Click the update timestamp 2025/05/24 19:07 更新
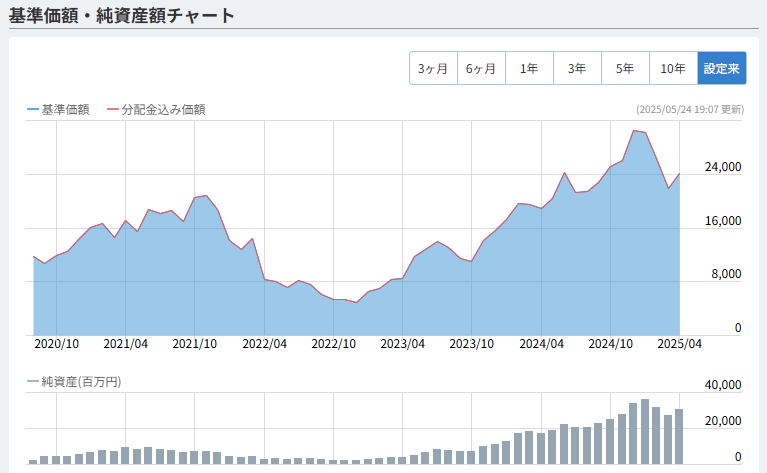767x473 pixels. (x=690, y=110)
